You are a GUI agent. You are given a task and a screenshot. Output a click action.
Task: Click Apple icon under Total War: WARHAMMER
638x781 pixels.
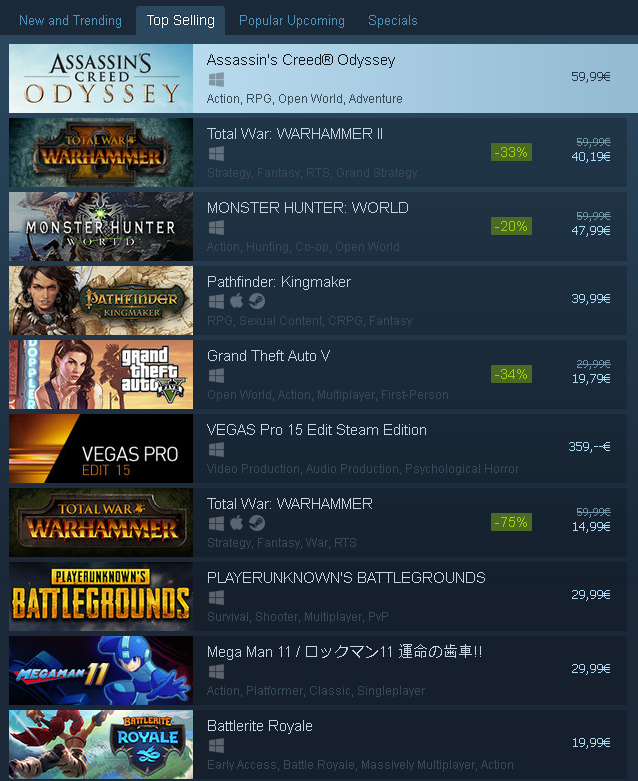click(237, 523)
